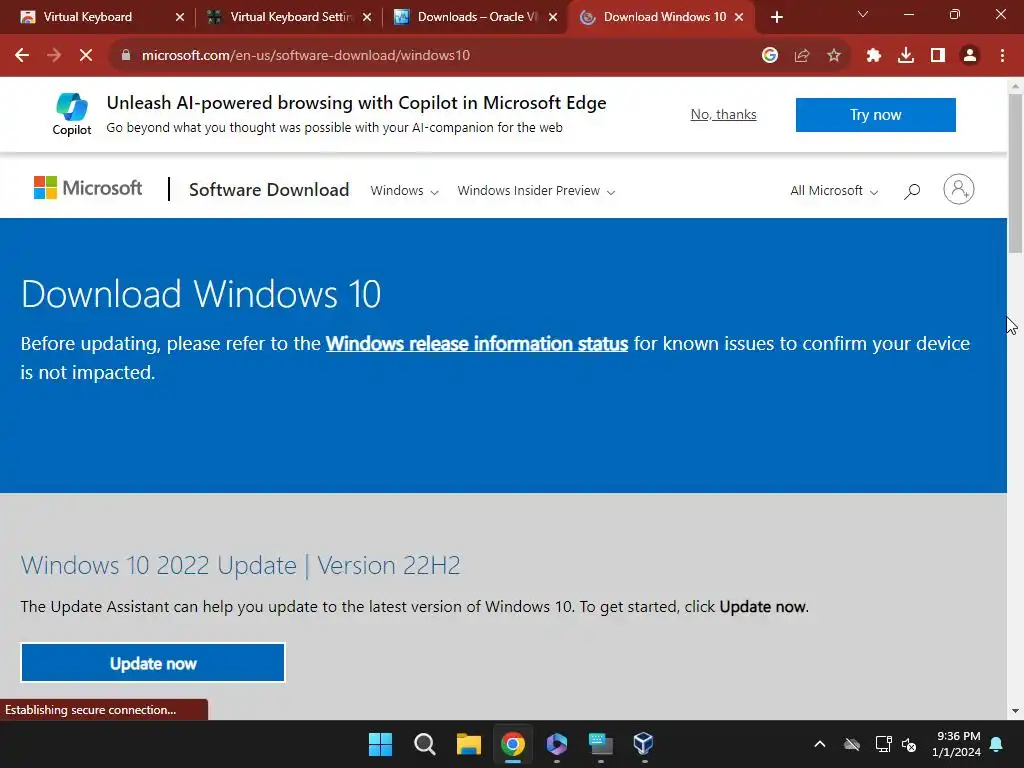Show hidden system tray icons

click(x=820, y=744)
